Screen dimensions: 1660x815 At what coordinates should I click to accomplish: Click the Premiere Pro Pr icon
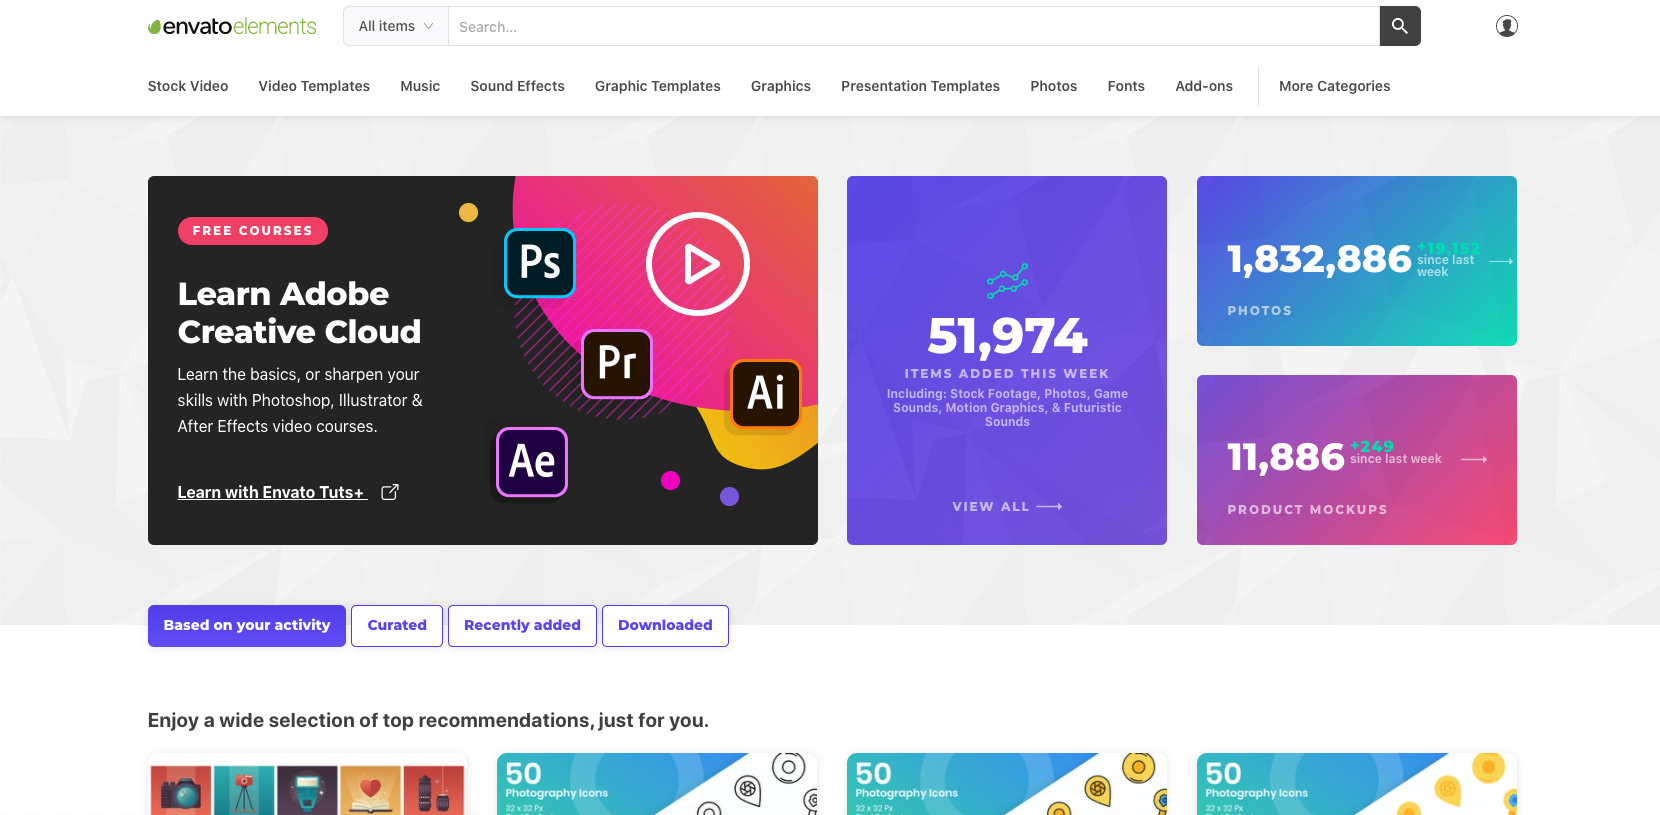[x=617, y=363]
